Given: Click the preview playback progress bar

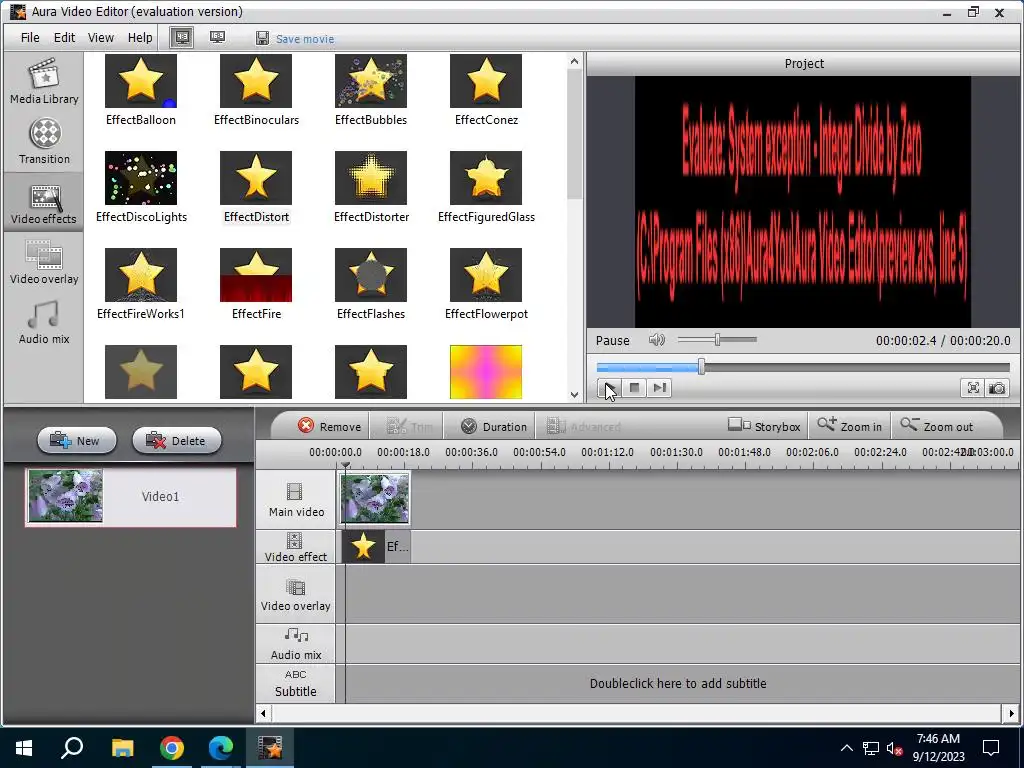Looking at the screenshot, I should [x=803, y=367].
